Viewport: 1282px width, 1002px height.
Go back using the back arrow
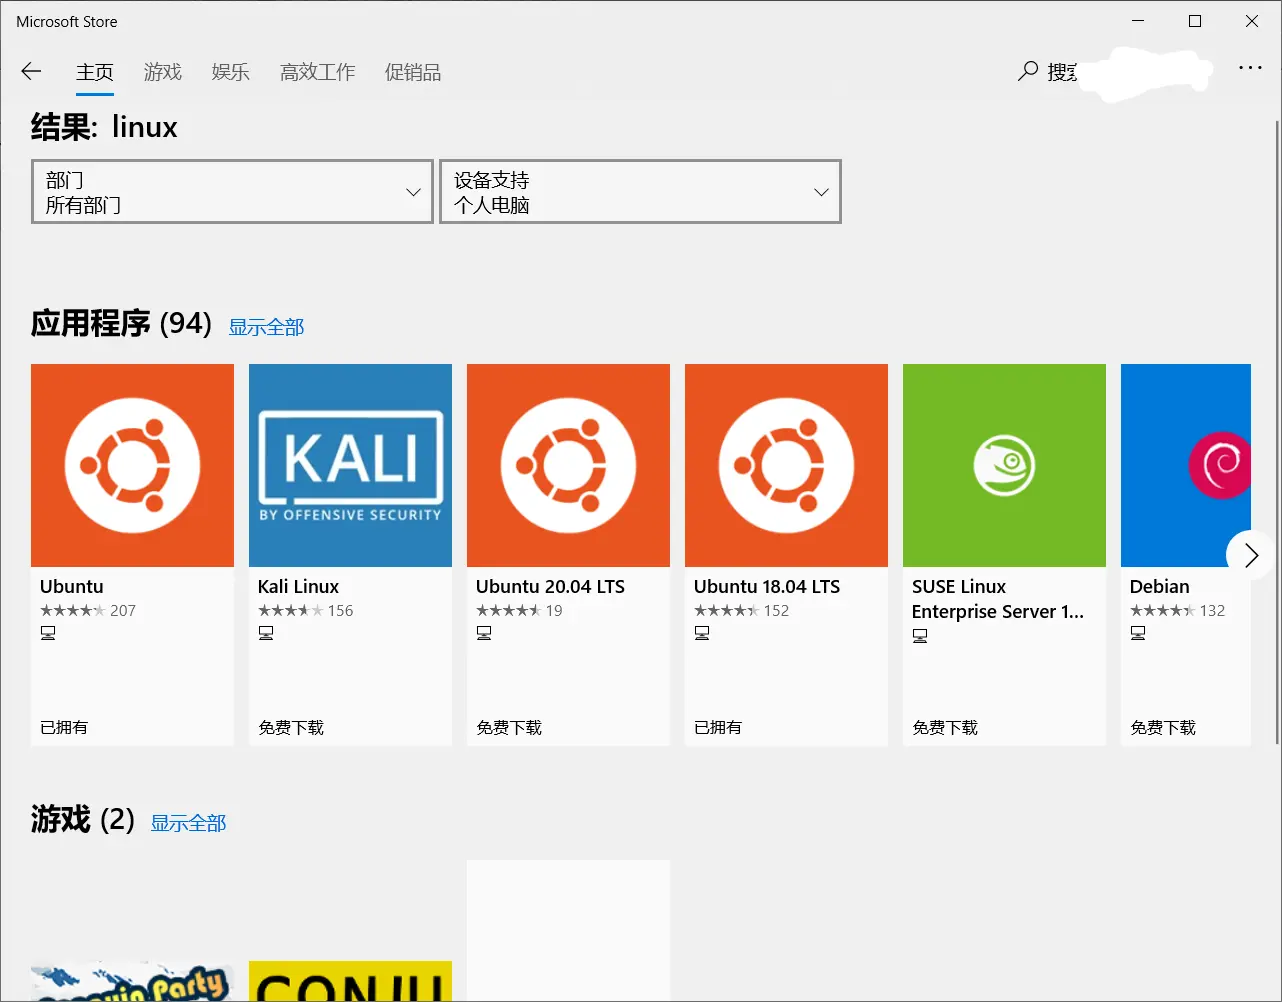click(31, 71)
